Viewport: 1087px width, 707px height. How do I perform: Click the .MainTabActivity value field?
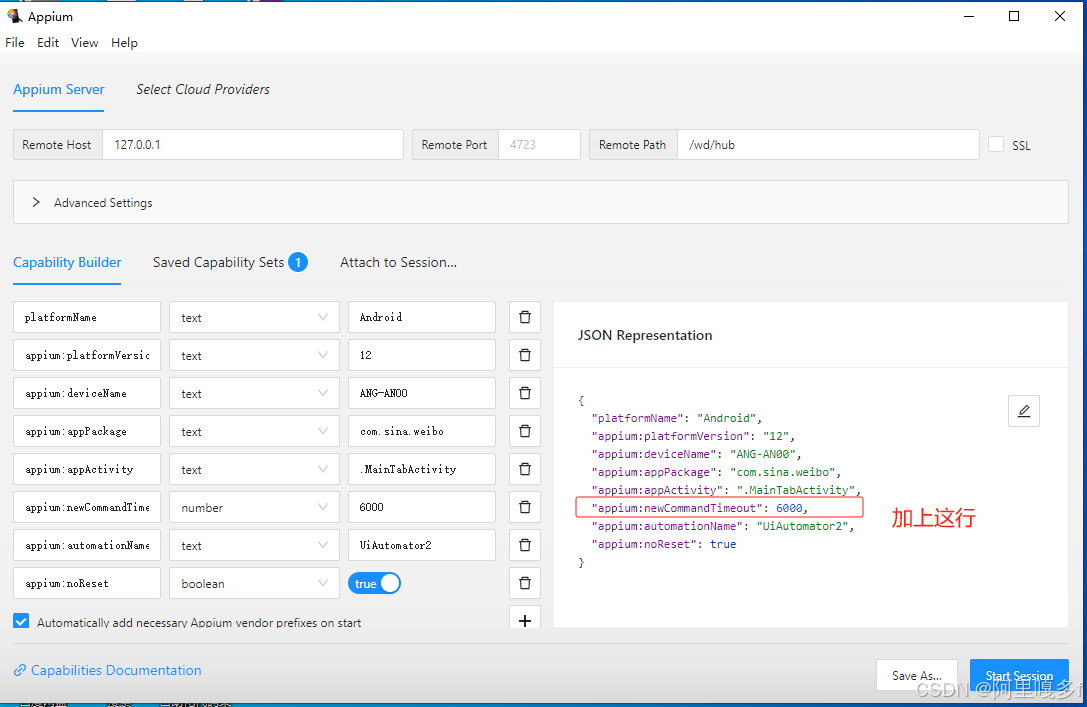422,469
